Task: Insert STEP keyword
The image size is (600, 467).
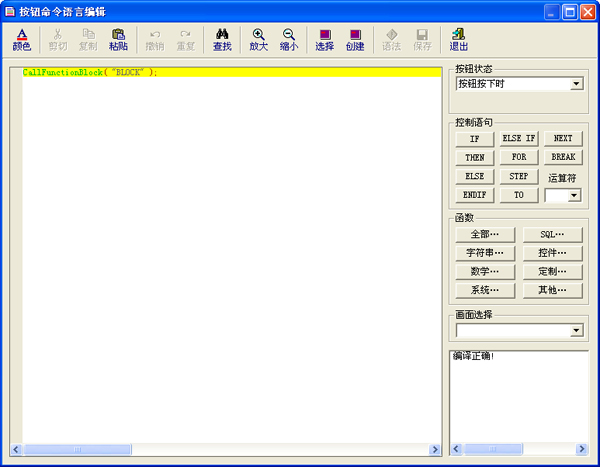Action: pyautogui.click(x=519, y=176)
